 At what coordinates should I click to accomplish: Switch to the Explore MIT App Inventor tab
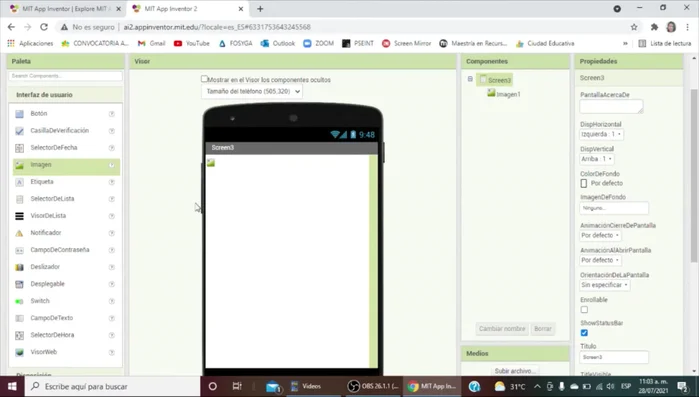tap(65, 9)
